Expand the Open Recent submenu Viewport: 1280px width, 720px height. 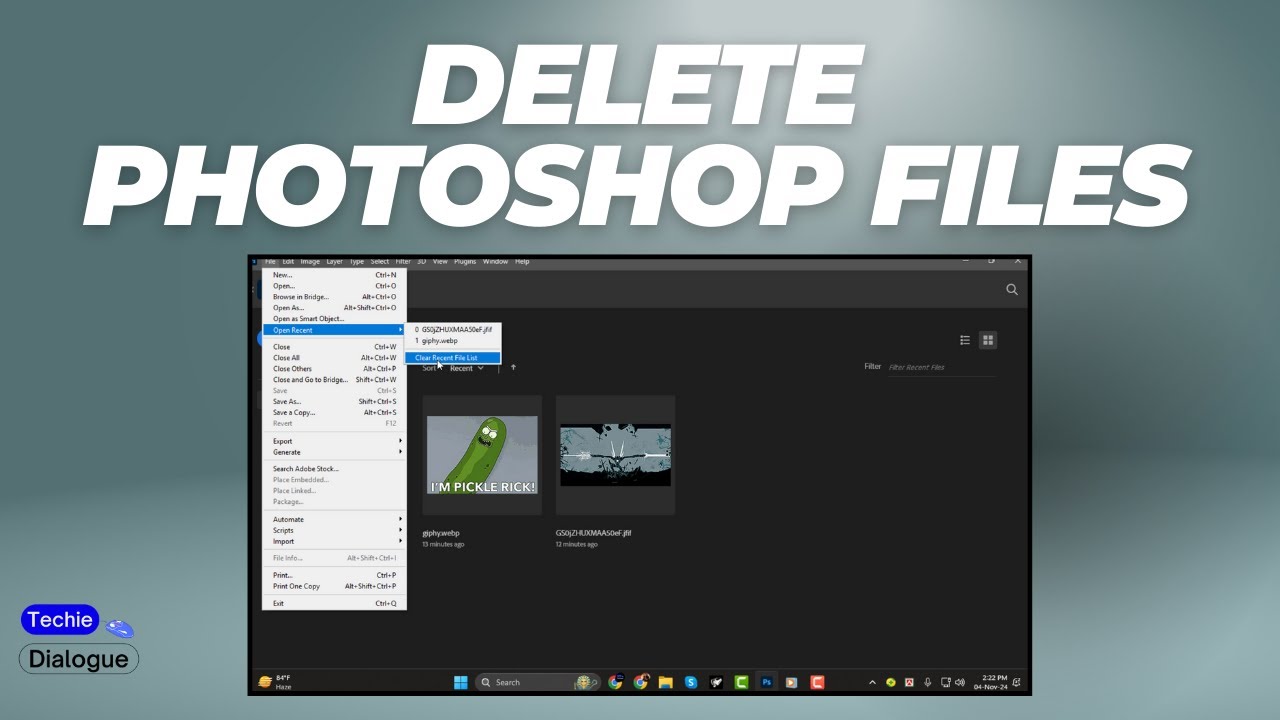click(x=334, y=330)
